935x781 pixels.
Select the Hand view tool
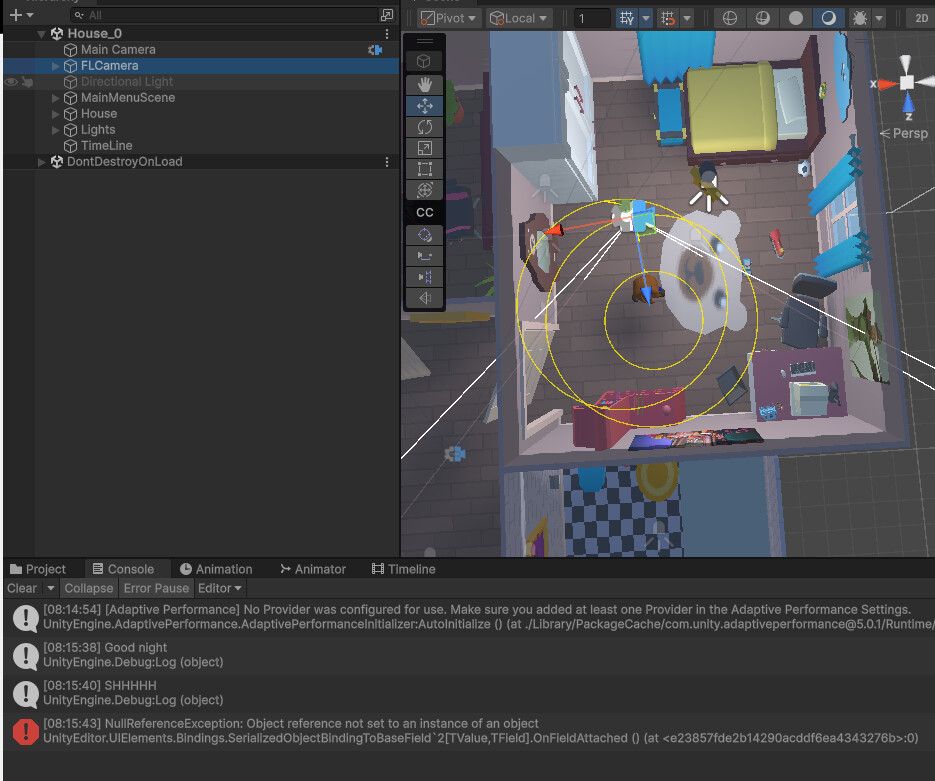point(424,84)
